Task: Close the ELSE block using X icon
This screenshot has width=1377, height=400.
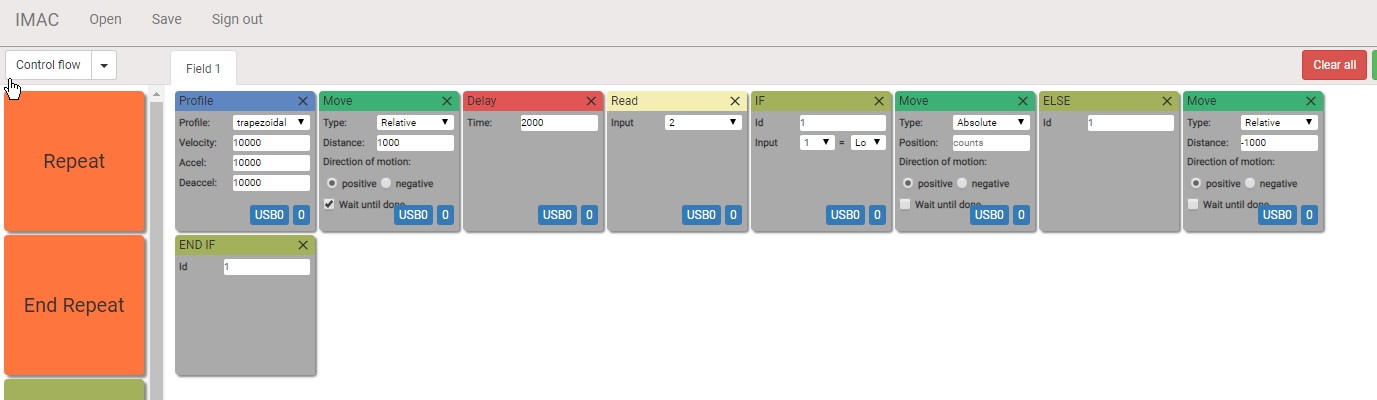Action: (1167, 101)
